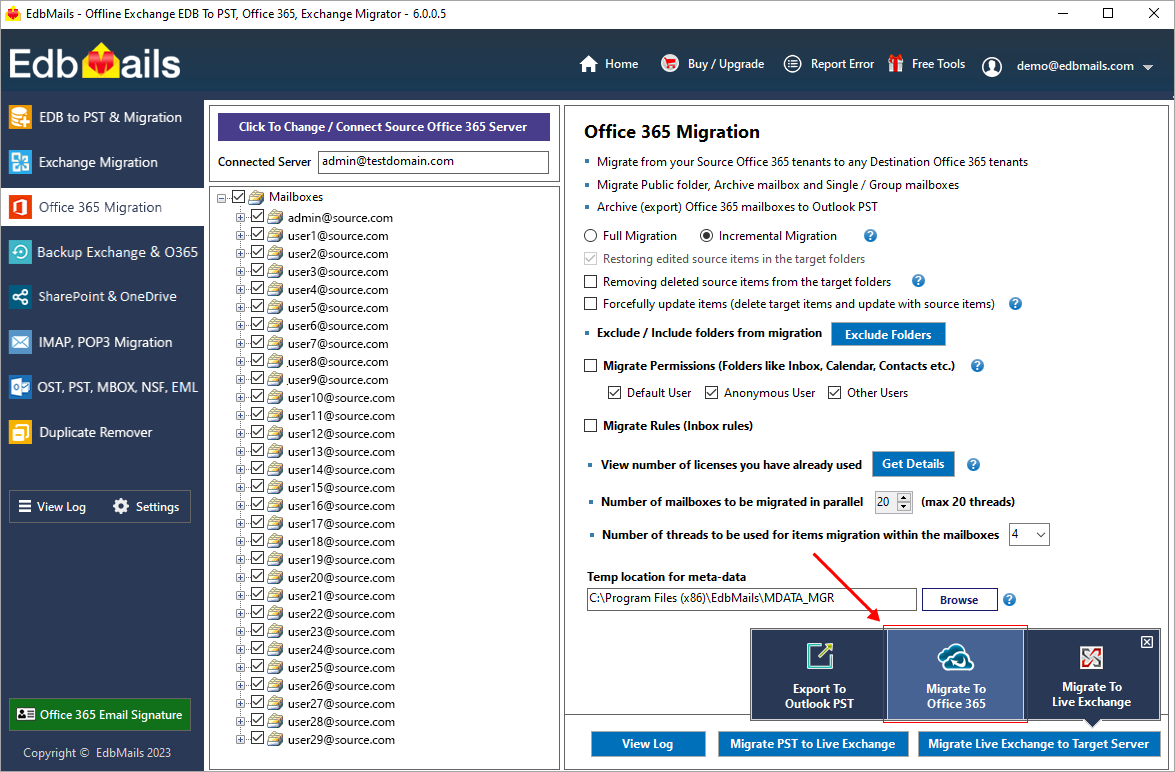Image resolution: width=1175 pixels, height=772 pixels.
Task: Decrease parallel mailboxes spinner value
Action: coord(904,507)
